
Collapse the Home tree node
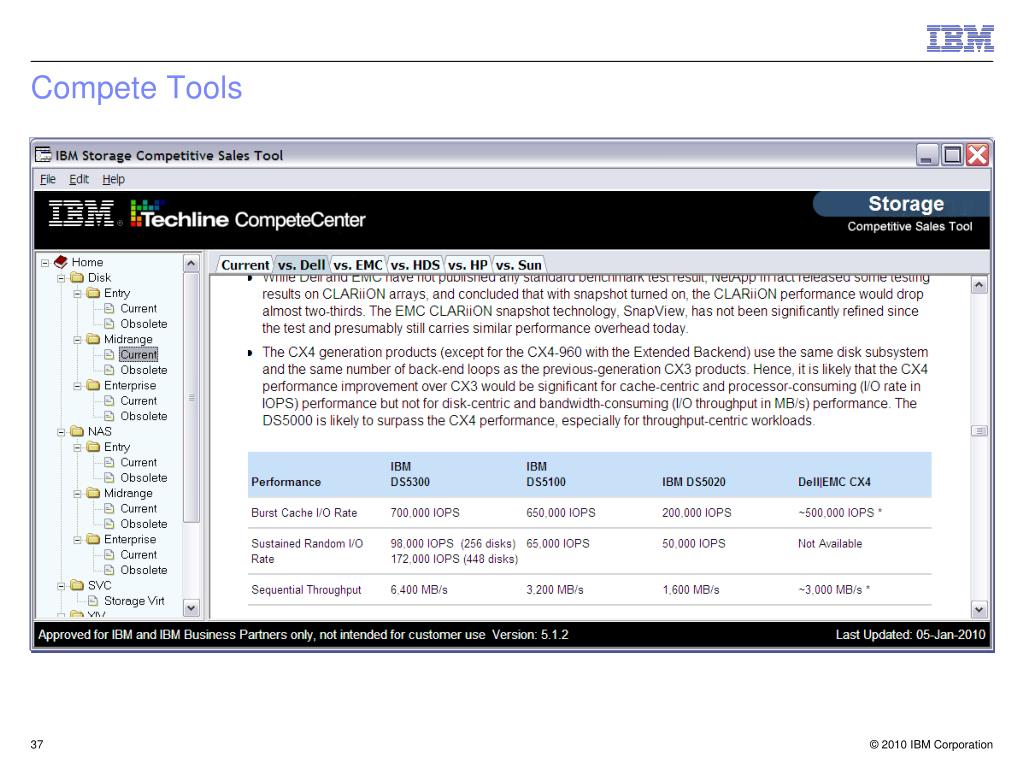(45, 263)
